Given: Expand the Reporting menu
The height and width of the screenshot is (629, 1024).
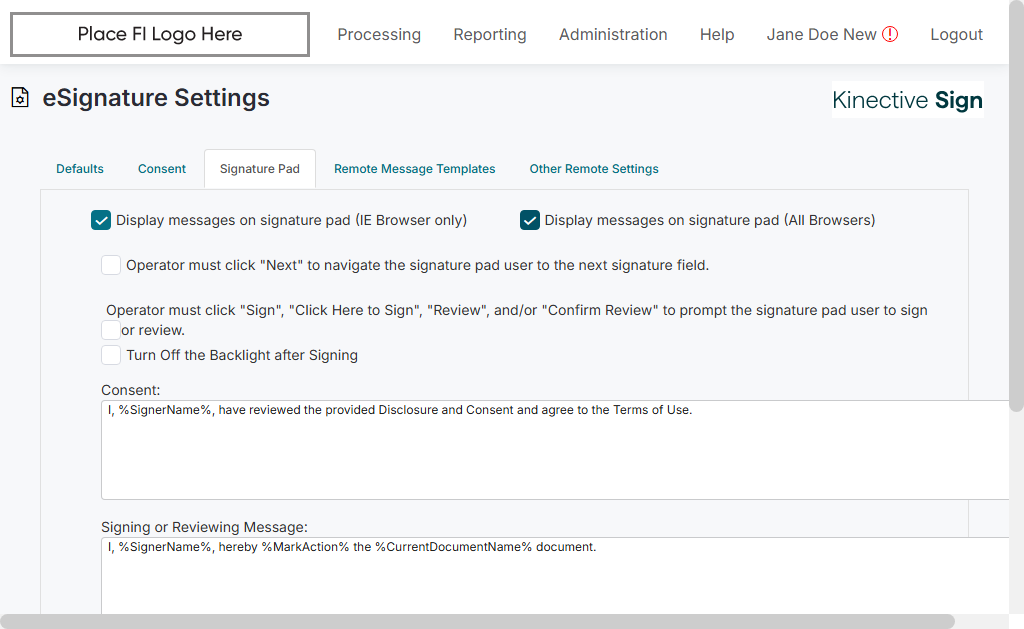Looking at the screenshot, I should [490, 35].
